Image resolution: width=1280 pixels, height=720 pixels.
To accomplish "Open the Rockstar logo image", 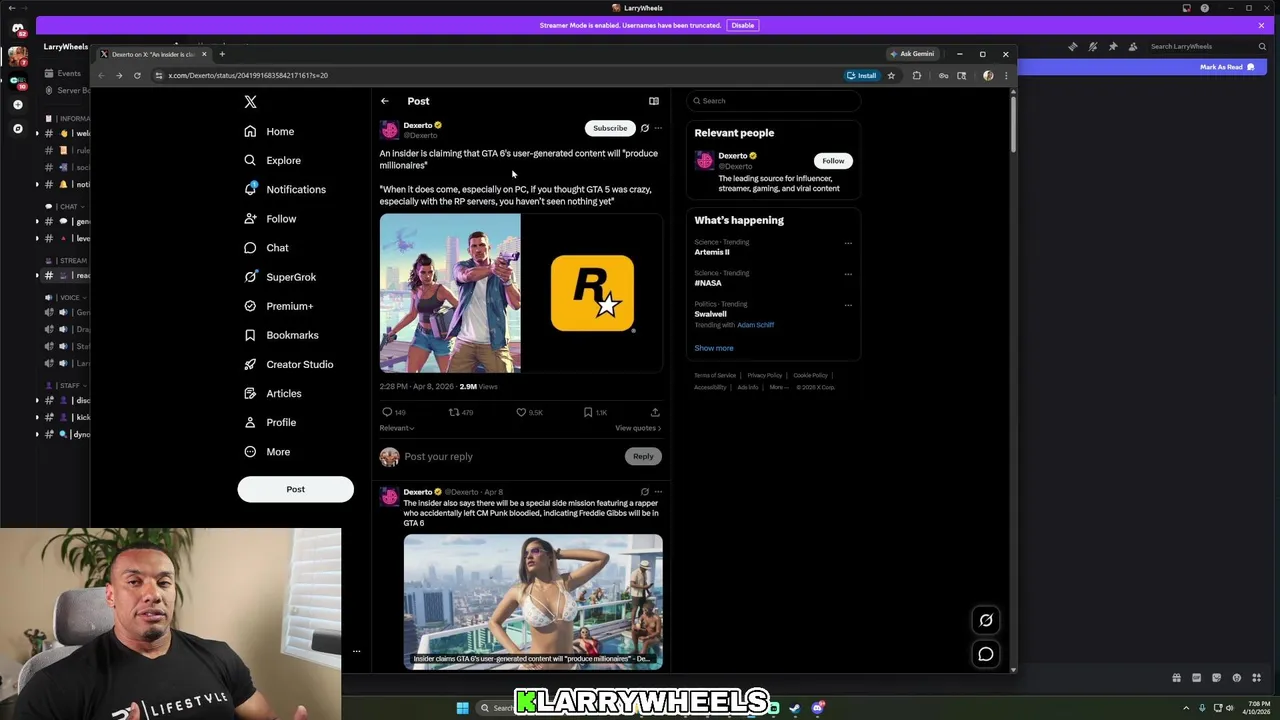I will [592, 293].
